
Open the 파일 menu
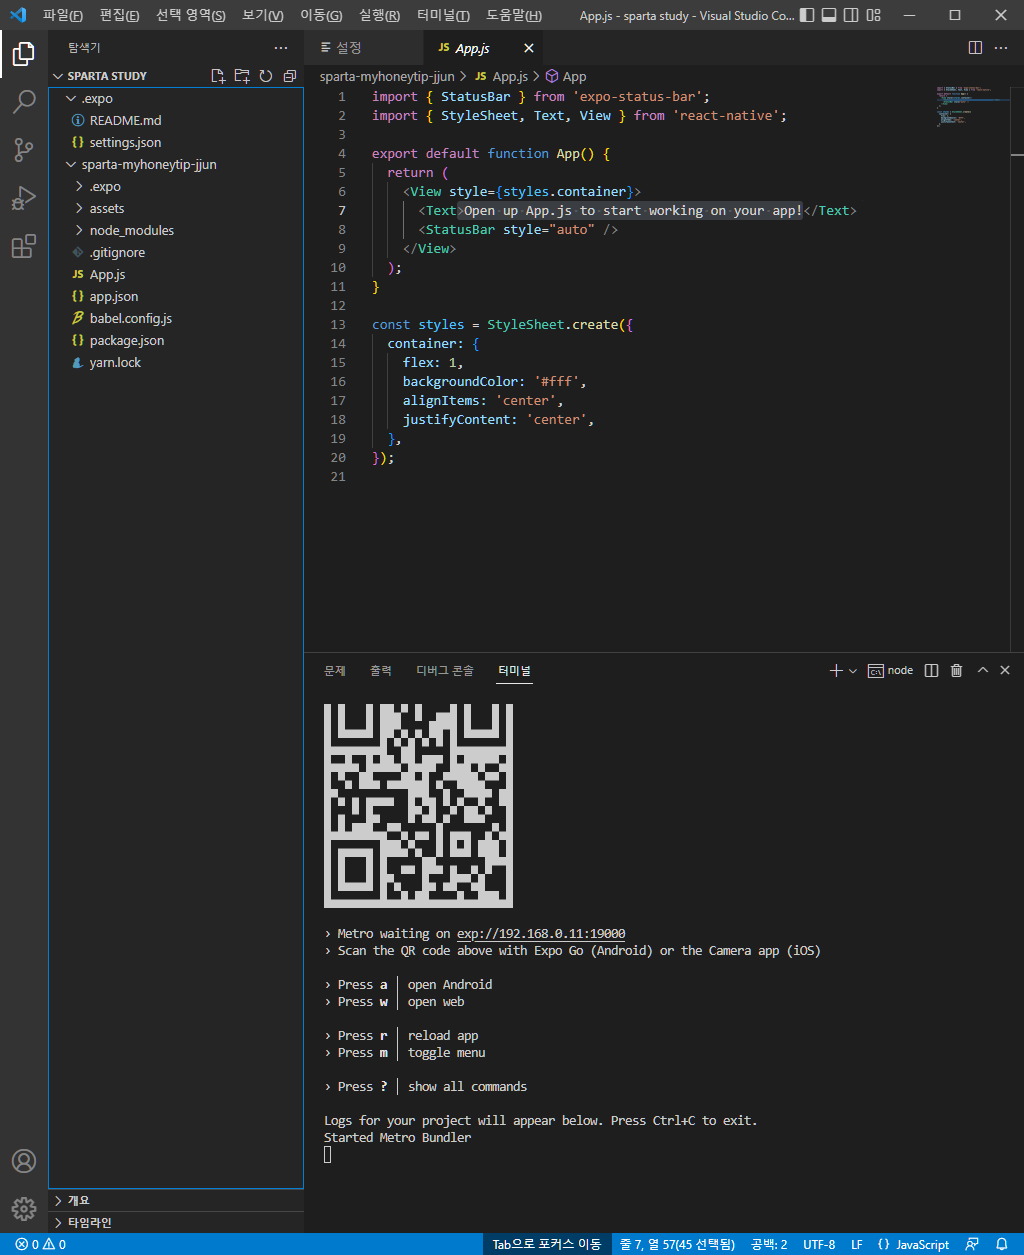tap(63, 15)
